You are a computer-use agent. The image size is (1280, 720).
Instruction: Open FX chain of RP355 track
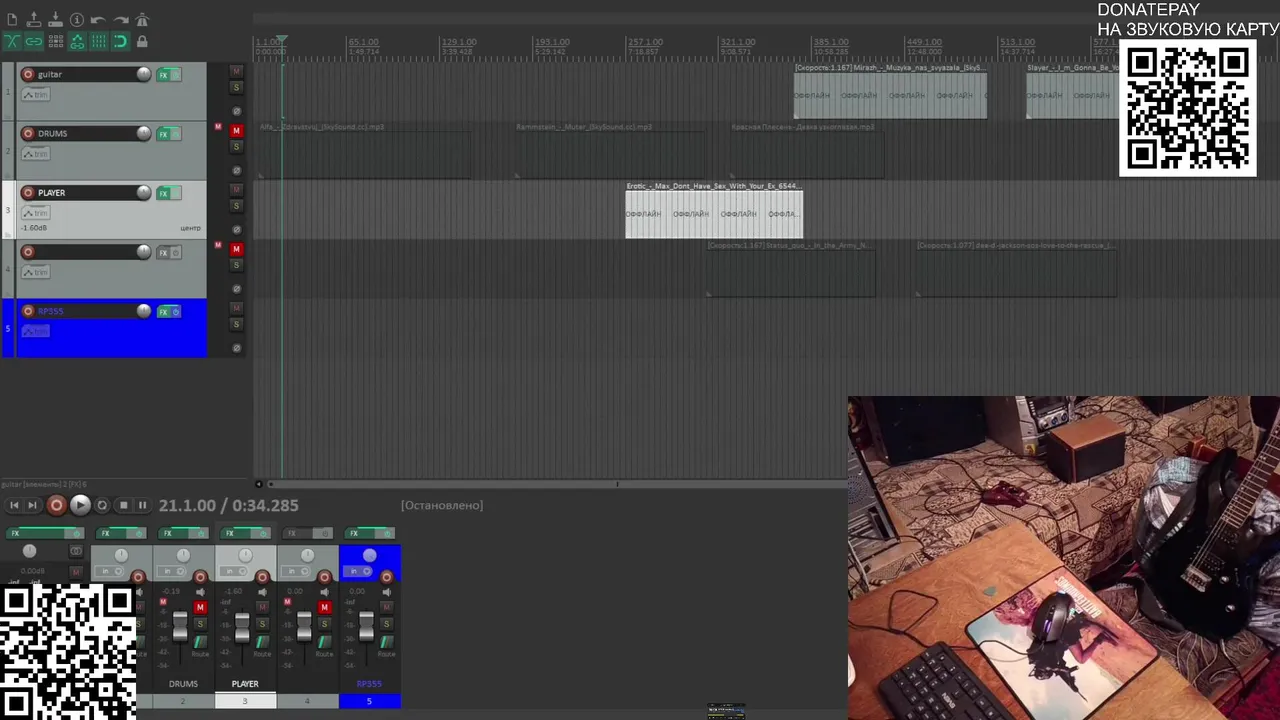click(x=163, y=312)
